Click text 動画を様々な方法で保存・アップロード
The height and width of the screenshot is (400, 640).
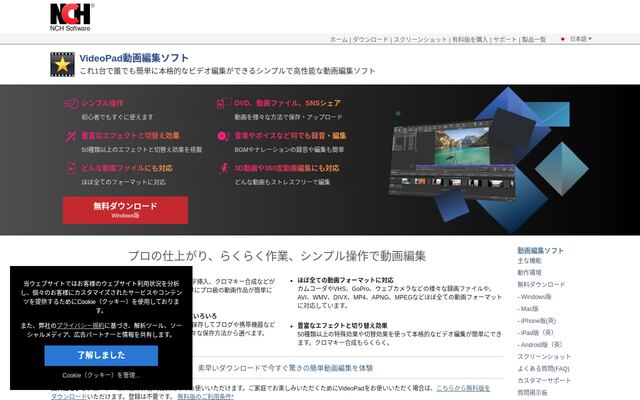pyautogui.click(x=289, y=117)
